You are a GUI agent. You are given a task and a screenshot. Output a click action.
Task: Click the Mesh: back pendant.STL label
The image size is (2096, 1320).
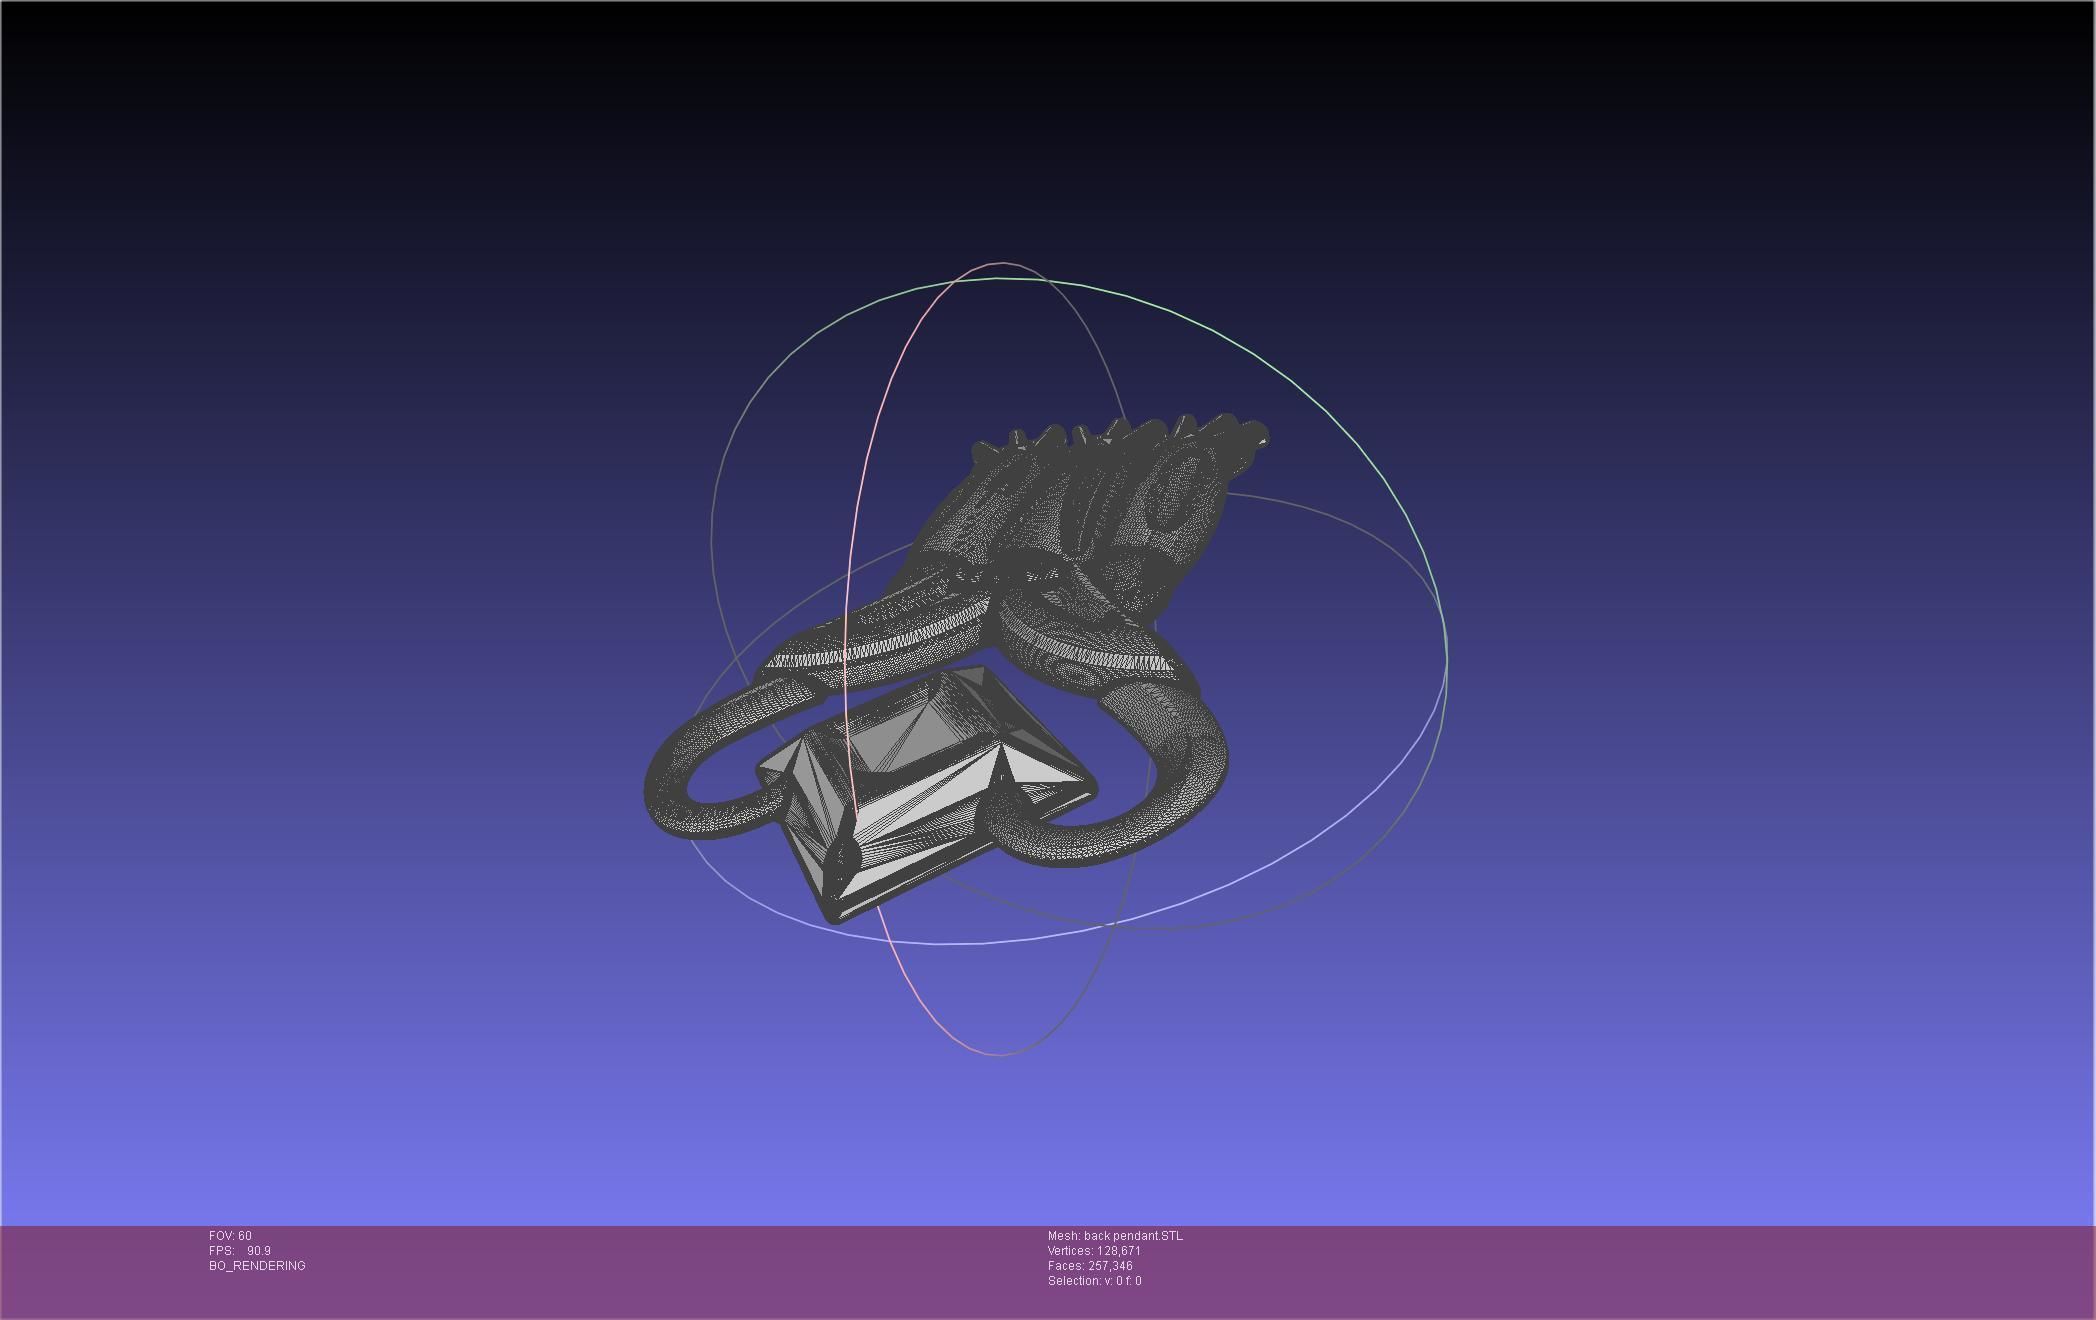click(x=1115, y=1236)
